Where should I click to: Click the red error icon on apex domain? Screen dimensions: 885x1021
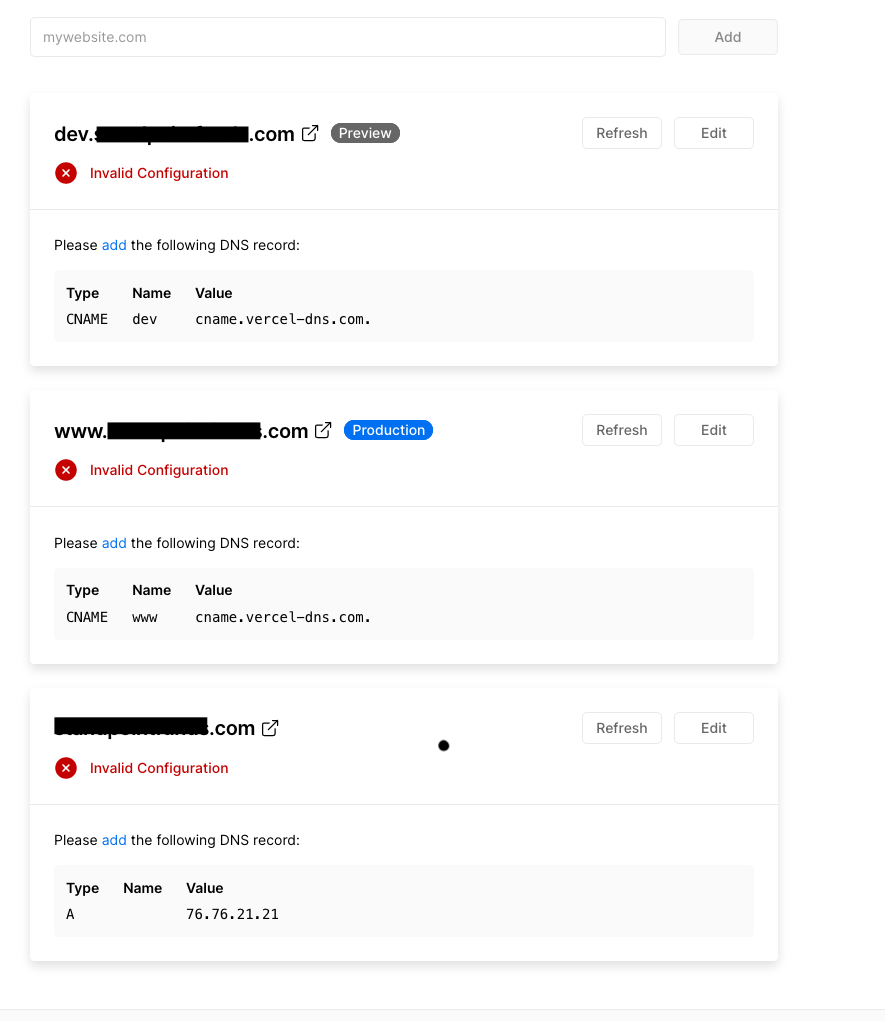click(x=66, y=768)
